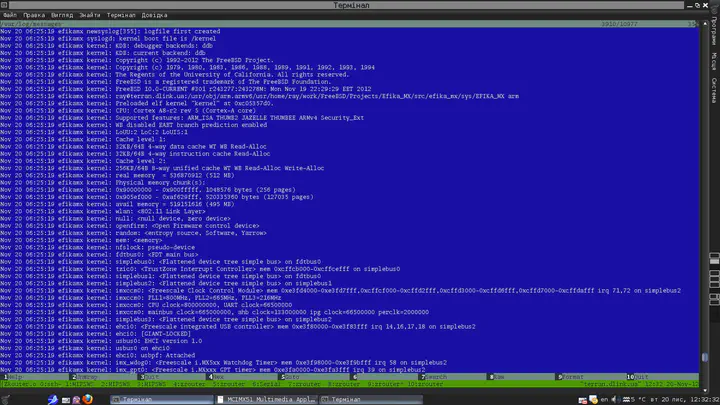Launch Firefox from the taskbar
The width and height of the screenshot is (720, 405).
tap(87, 398)
